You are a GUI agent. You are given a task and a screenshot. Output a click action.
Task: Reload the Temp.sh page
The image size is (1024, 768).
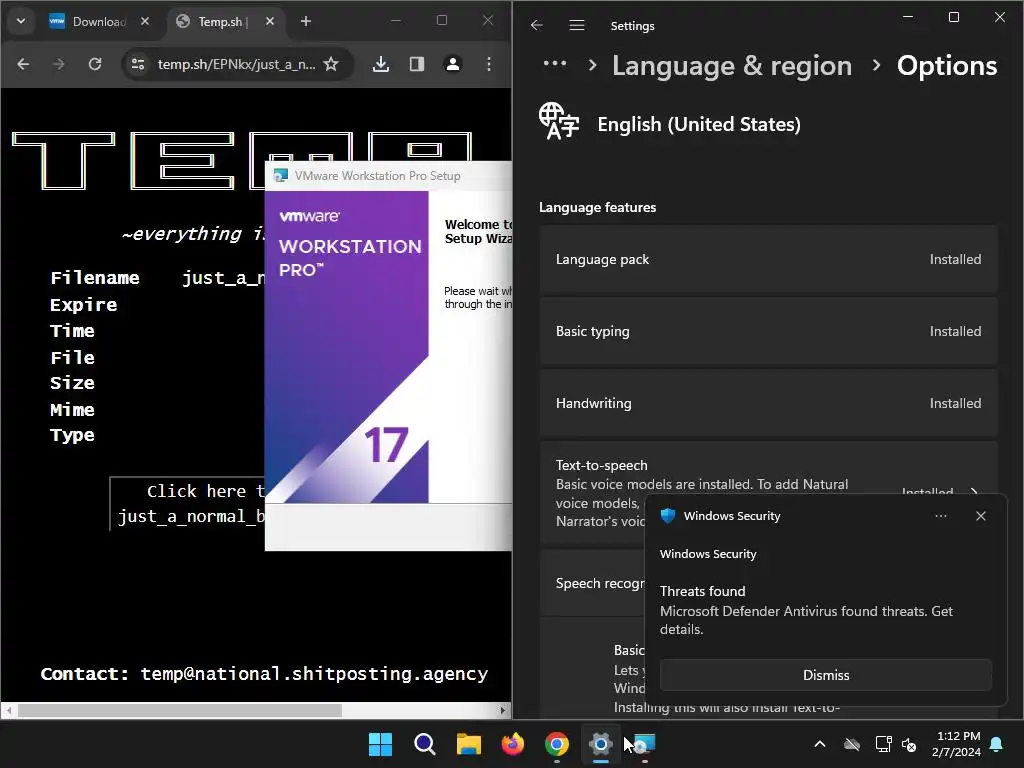(x=95, y=64)
